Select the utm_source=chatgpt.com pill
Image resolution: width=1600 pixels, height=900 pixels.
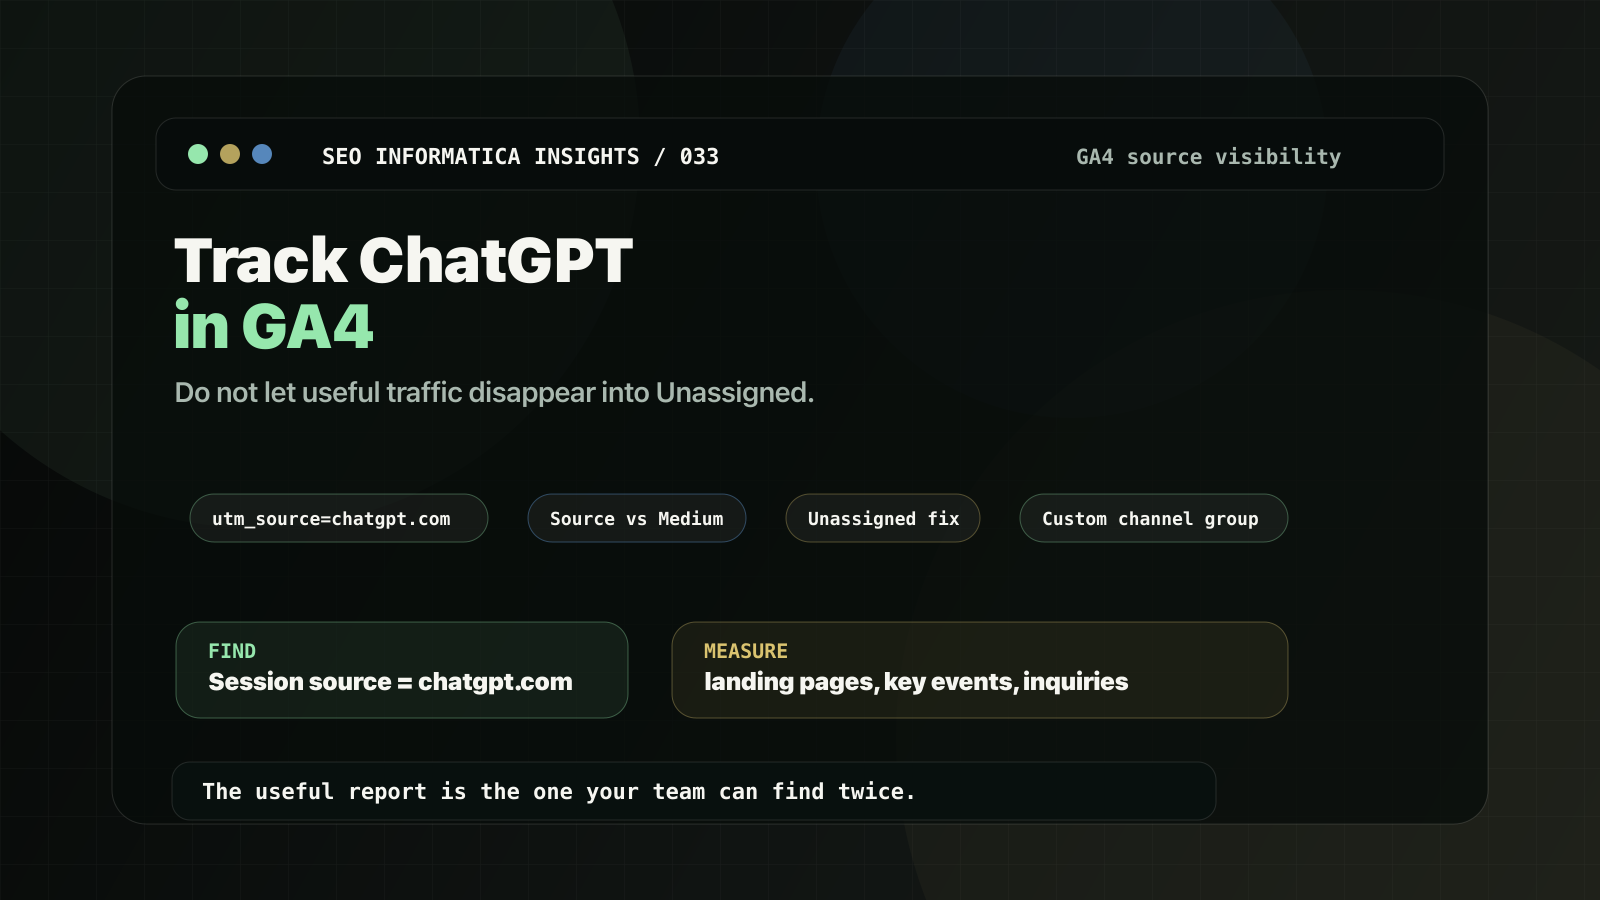(339, 518)
